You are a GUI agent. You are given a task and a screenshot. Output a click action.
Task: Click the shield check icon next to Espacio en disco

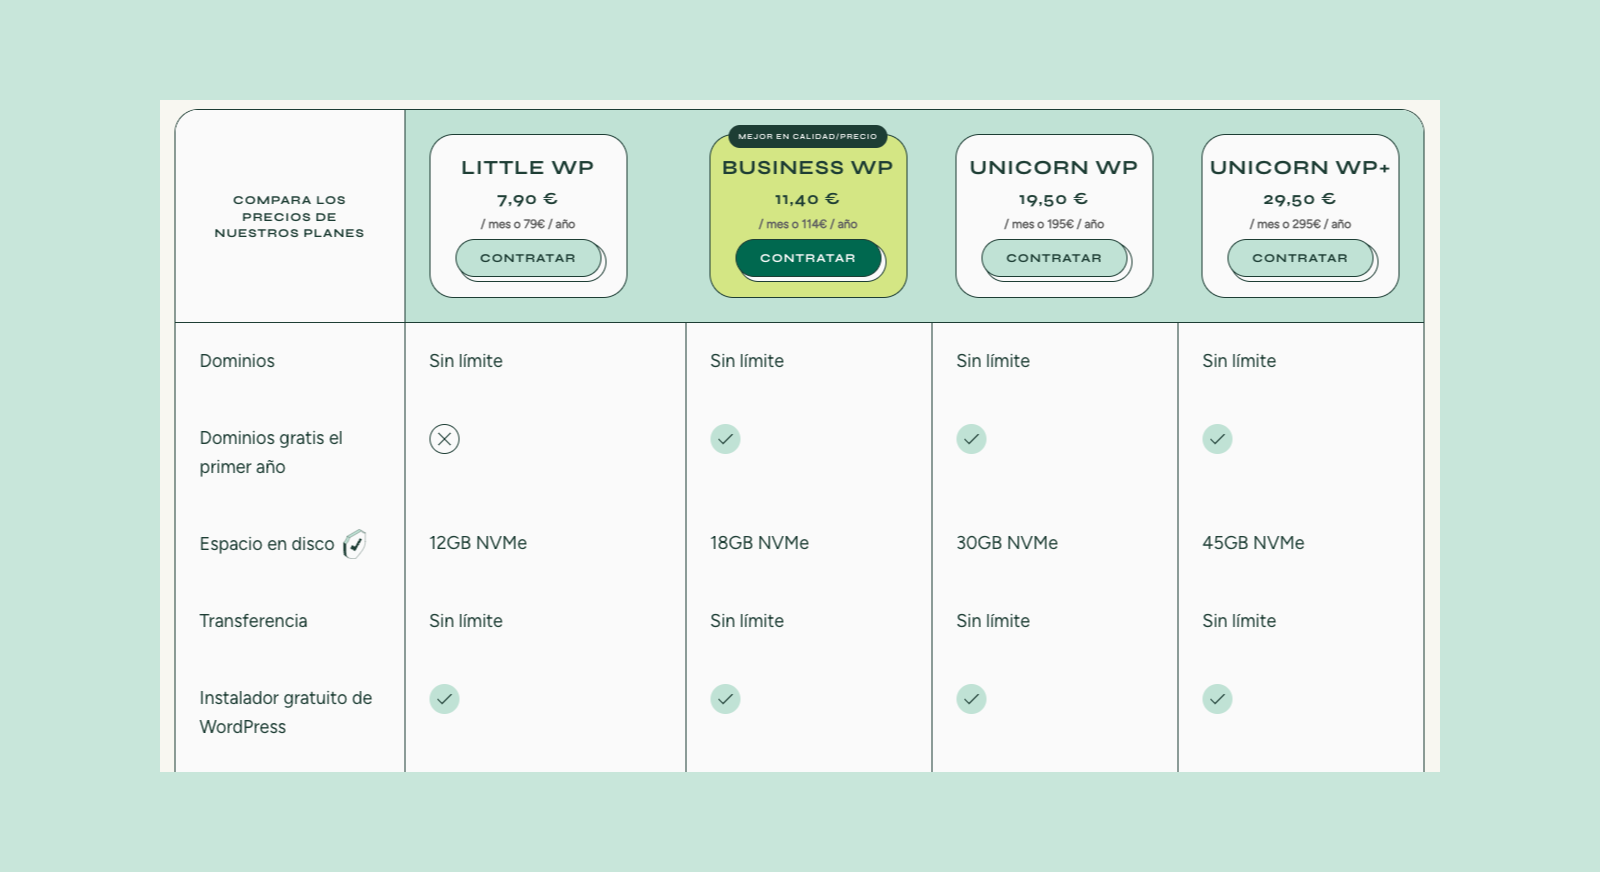point(354,544)
